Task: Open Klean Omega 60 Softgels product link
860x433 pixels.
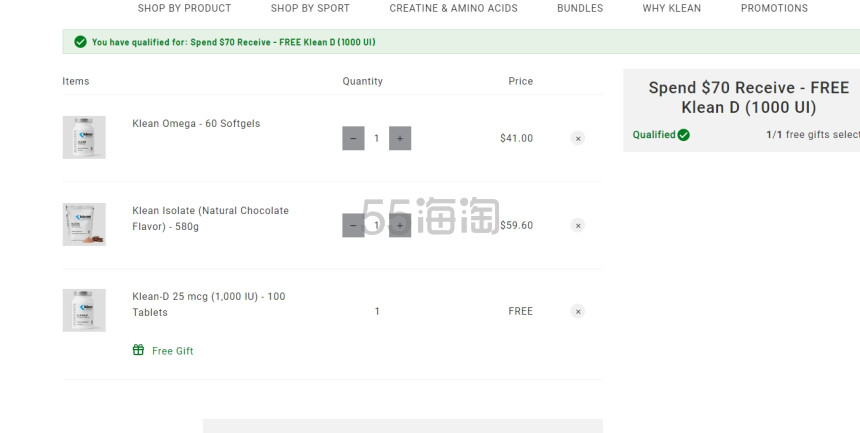Action: (196, 124)
